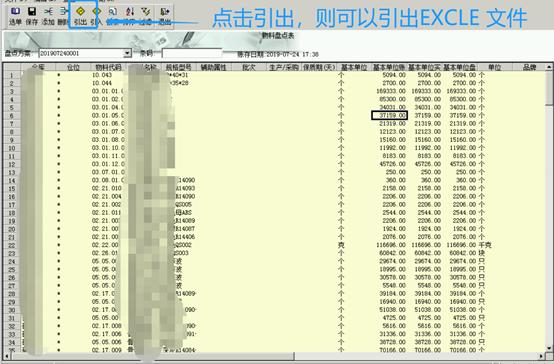Click the outlined 37159.00 cell in row 6
The height and width of the screenshot is (364, 554).
[x=389, y=116]
